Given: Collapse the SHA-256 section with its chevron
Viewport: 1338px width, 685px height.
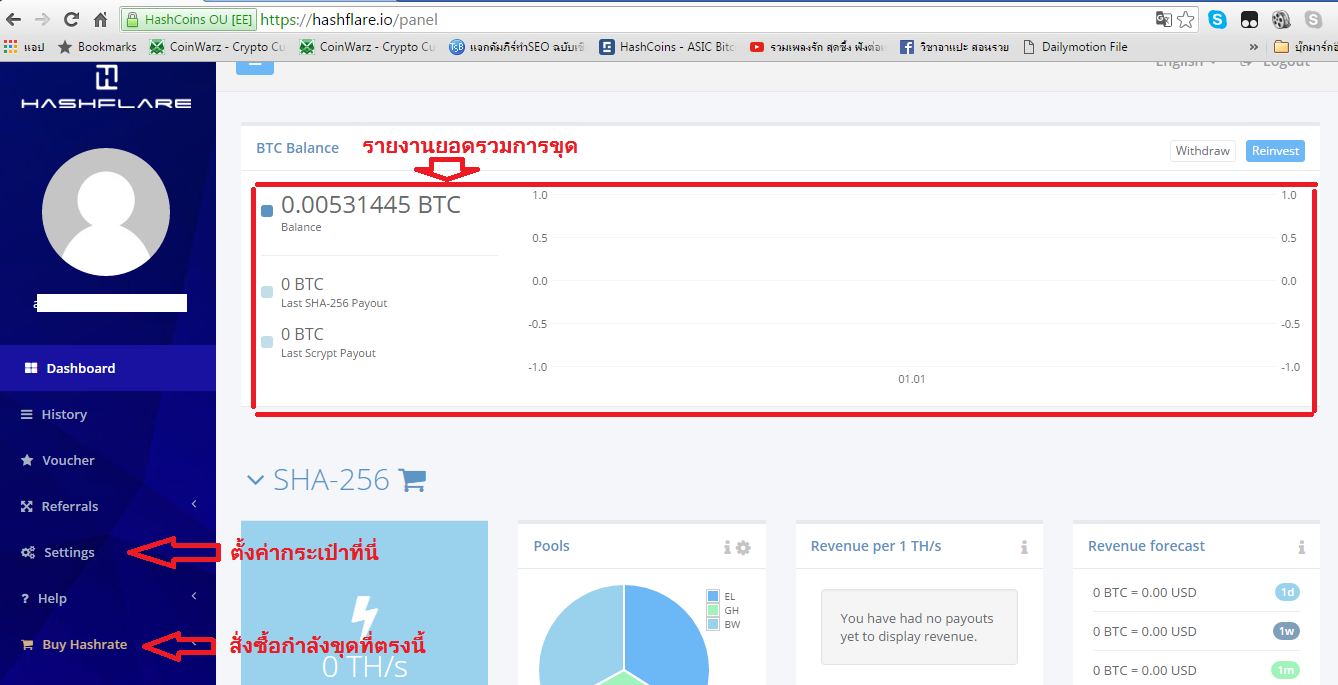Looking at the screenshot, I should [x=255, y=481].
